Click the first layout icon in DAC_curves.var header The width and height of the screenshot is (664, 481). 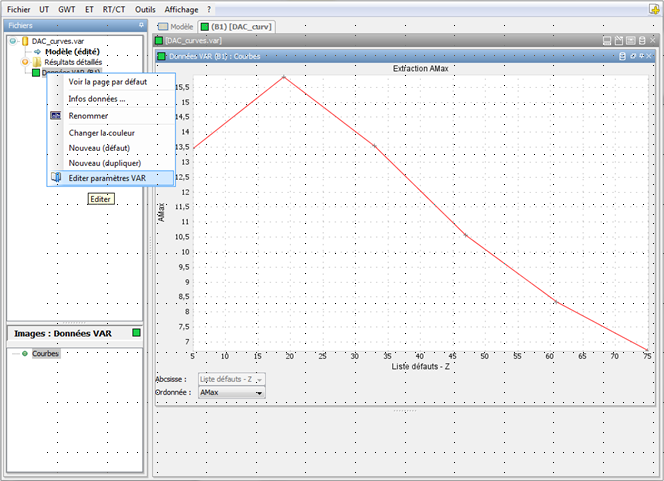(607, 41)
